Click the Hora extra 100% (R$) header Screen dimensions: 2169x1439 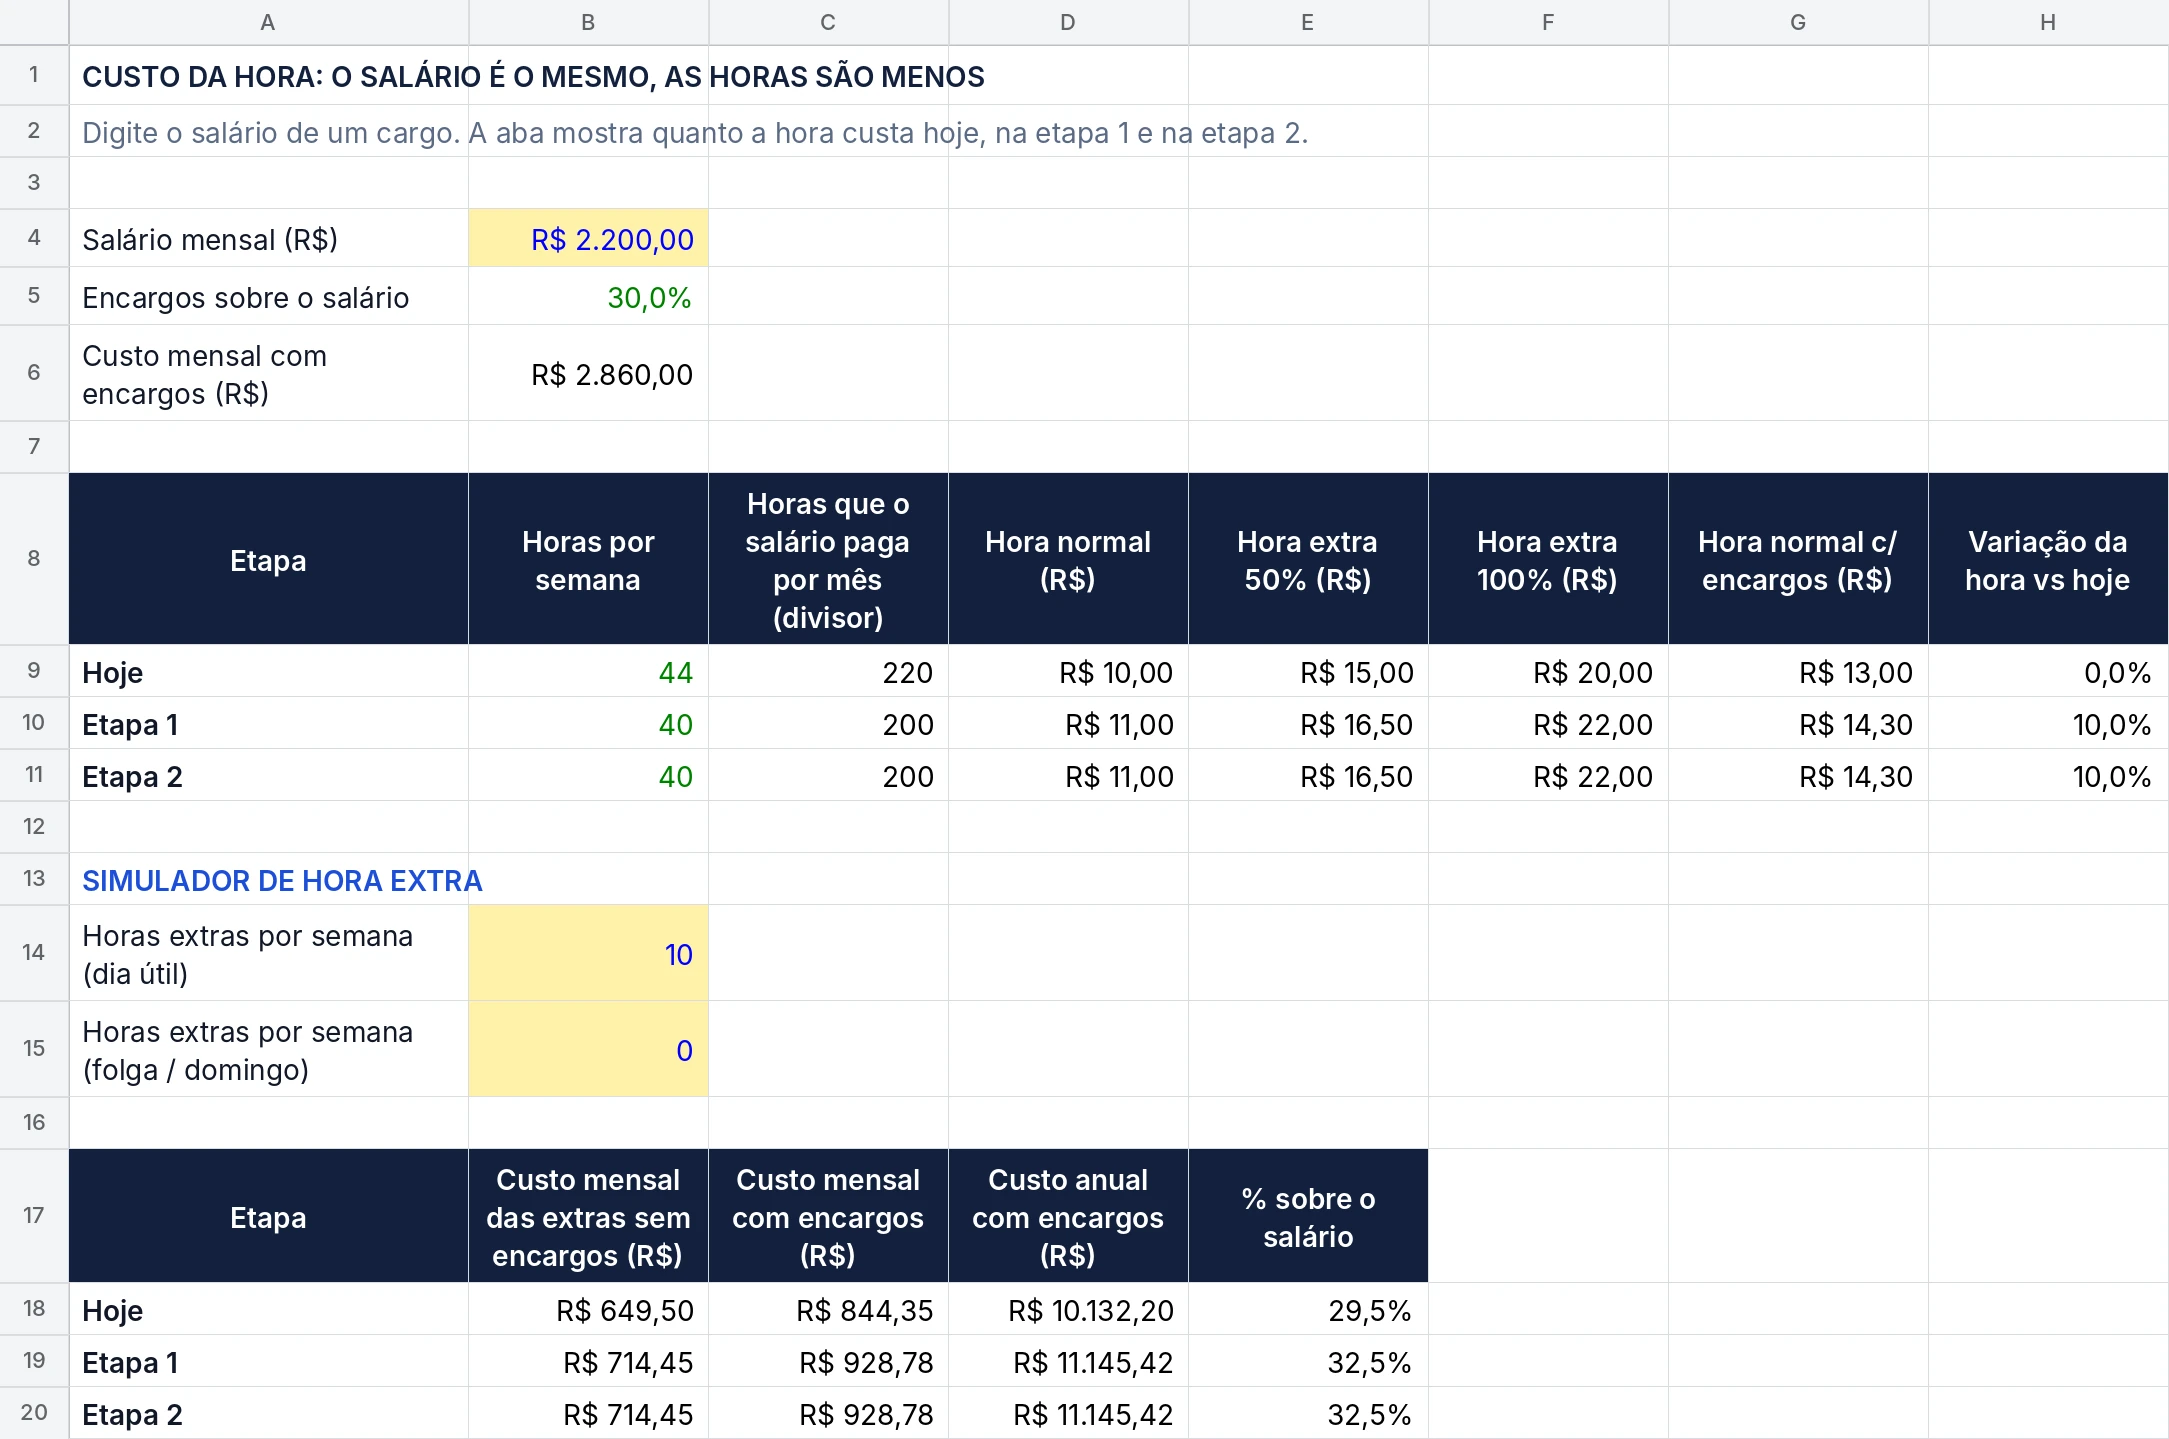coord(1548,559)
